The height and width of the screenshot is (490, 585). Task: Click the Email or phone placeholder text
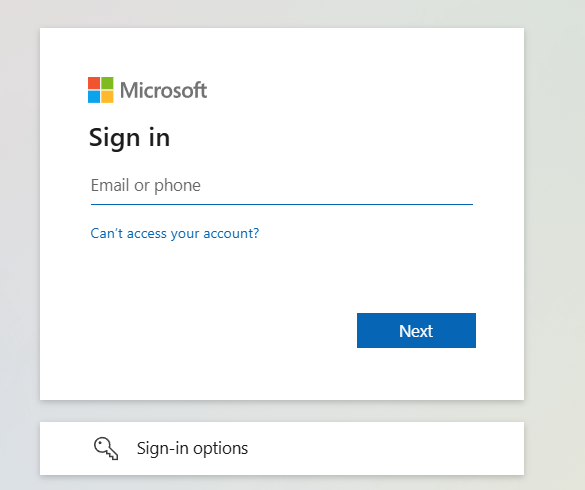coord(146,185)
